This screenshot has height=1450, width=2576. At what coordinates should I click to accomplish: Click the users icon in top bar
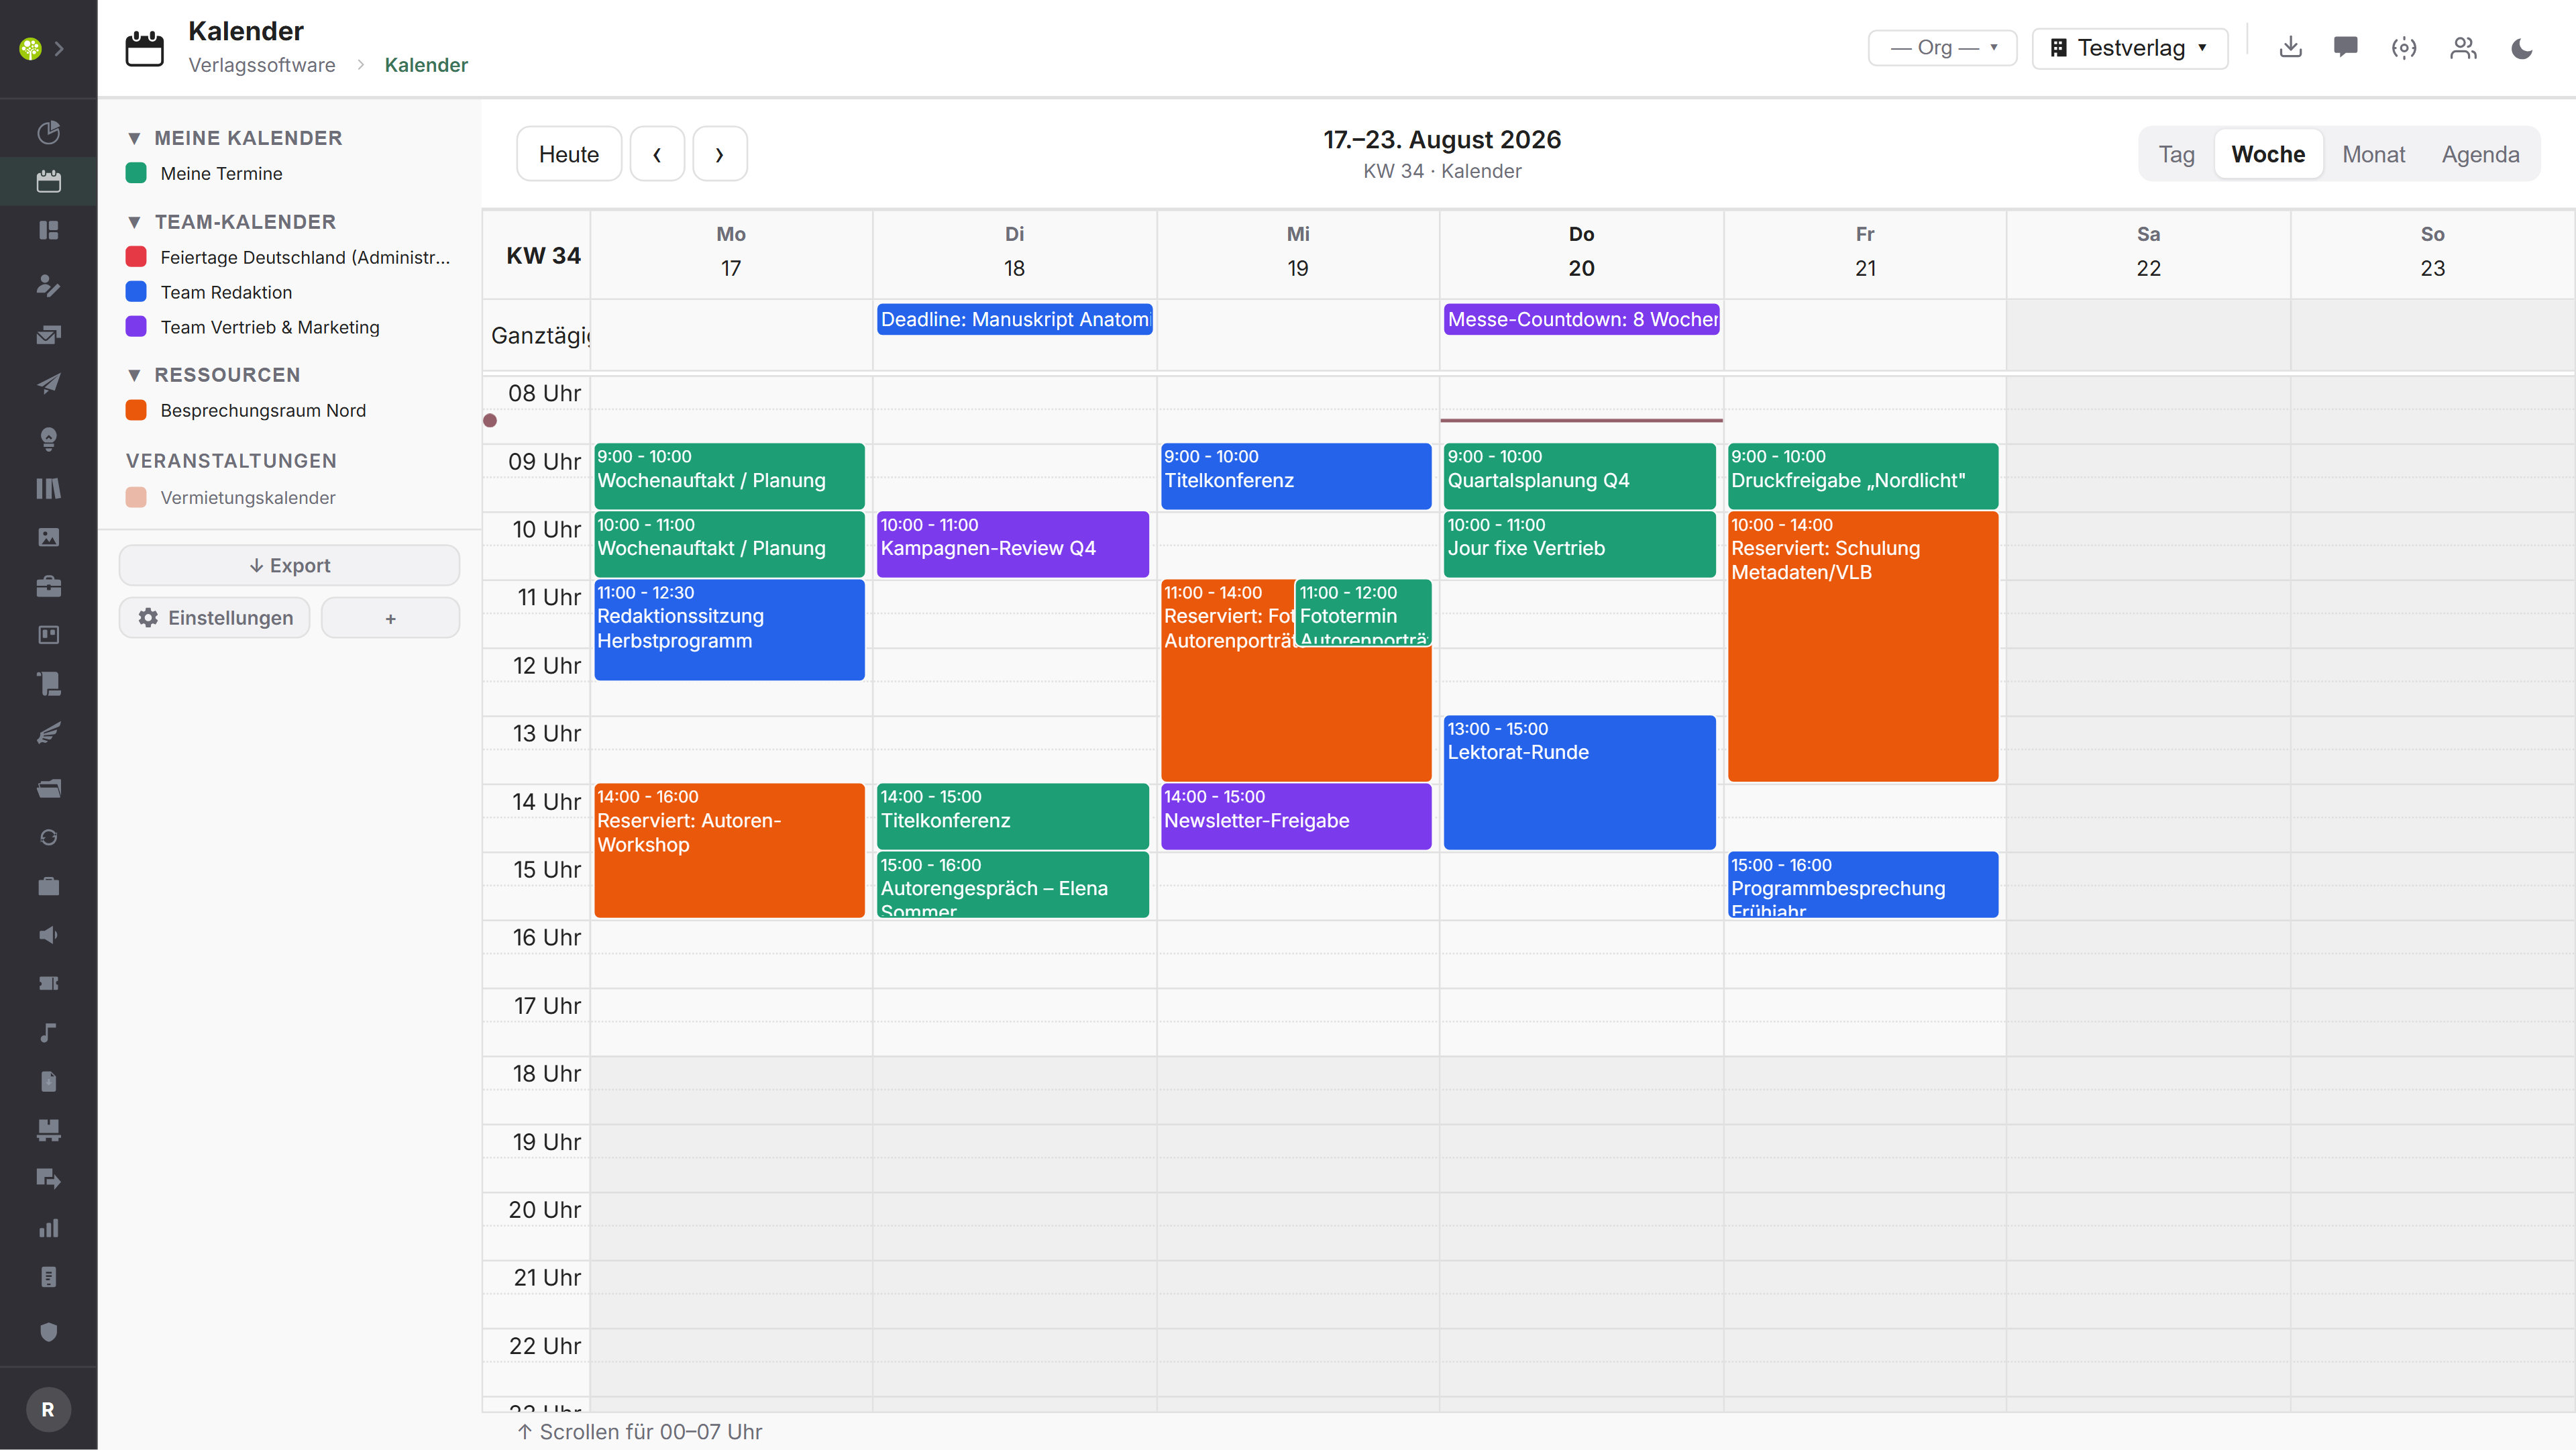point(2463,47)
